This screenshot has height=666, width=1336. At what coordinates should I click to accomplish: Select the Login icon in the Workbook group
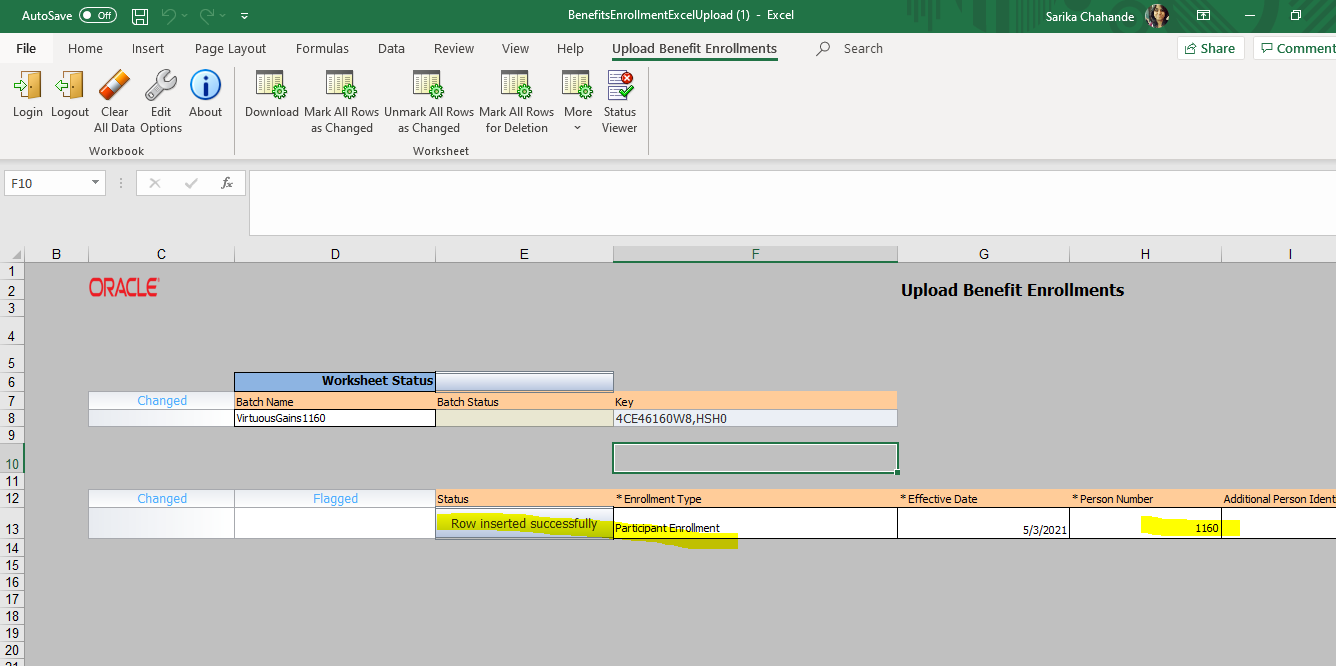(x=27, y=97)
